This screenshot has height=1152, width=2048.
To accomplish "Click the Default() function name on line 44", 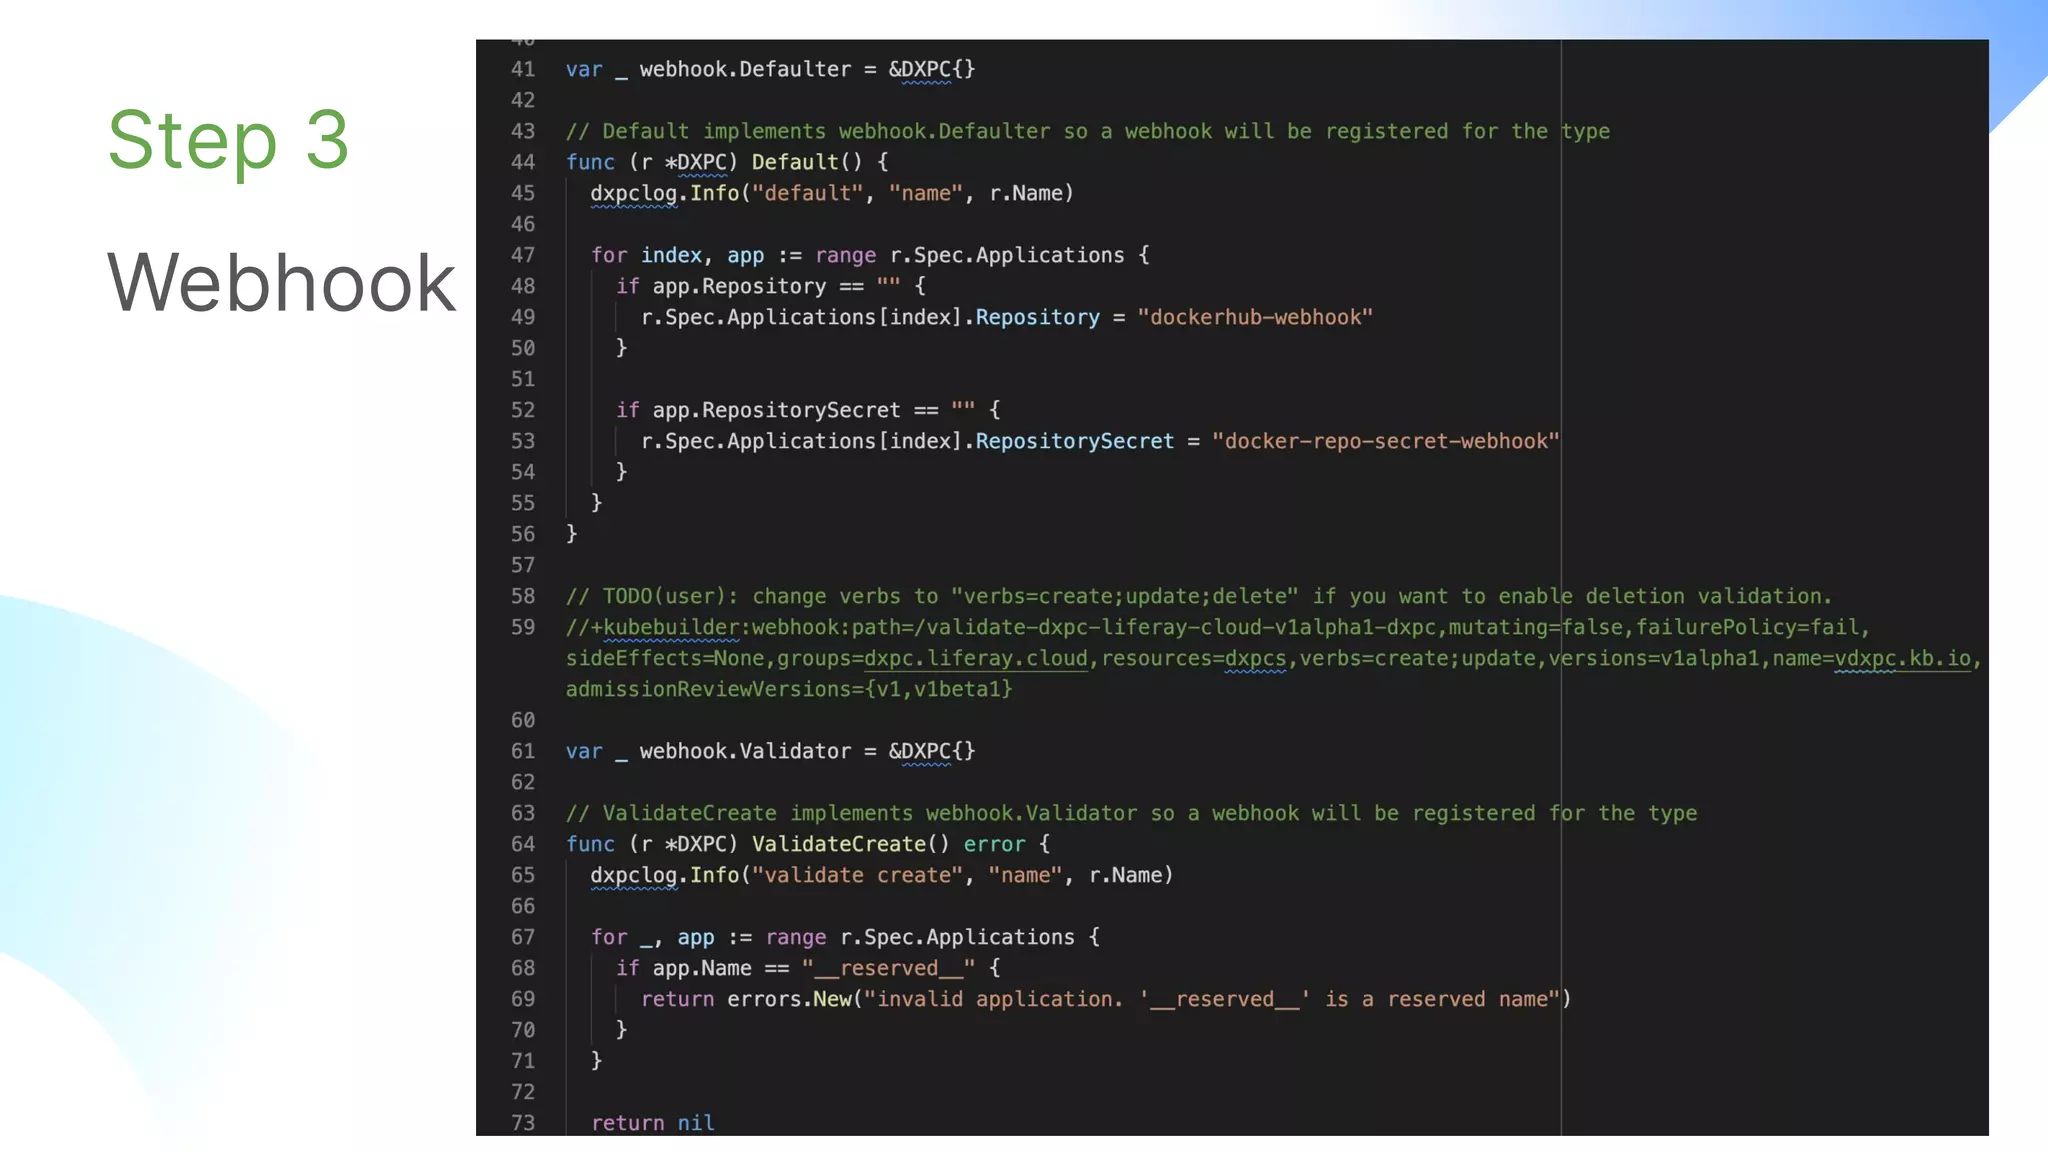I will (x=807, y=163).
